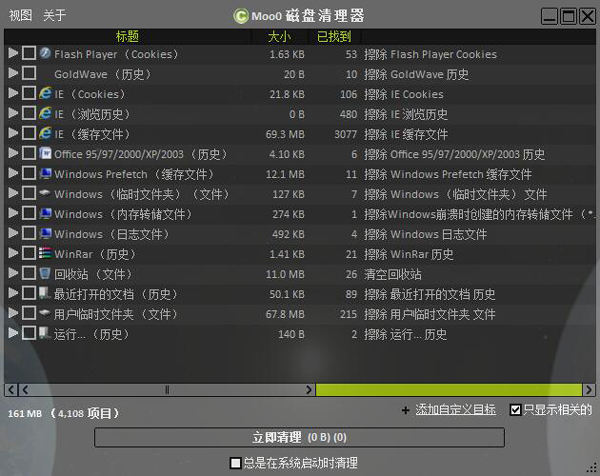Click the resize grip in the window corner
Screen dimensions: 600x476
pyautogui.click(x=592, y=468)
